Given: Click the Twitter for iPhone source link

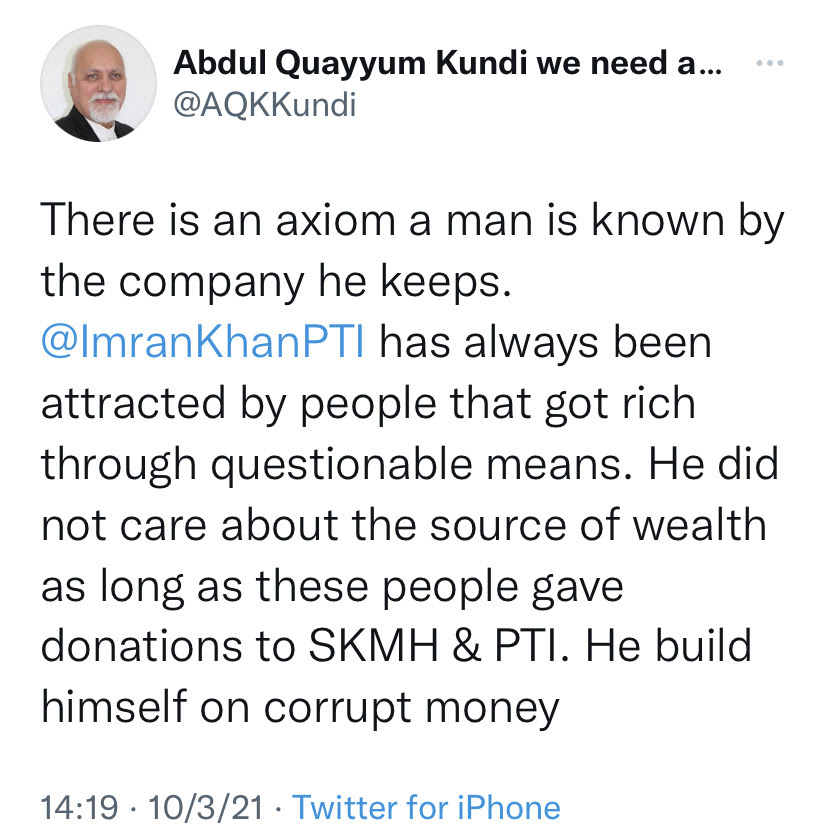Looking at the screenshot, I should point(426,807).
